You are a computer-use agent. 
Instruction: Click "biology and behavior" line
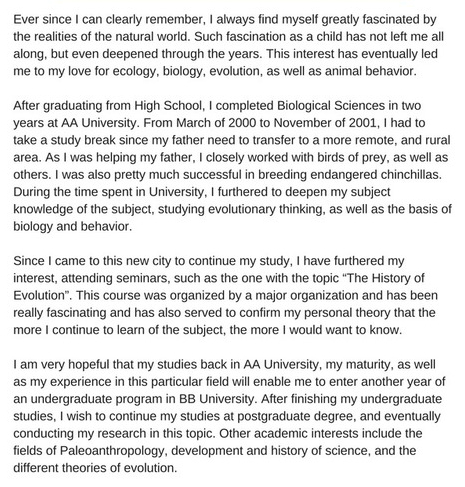(x=73, y=227)
